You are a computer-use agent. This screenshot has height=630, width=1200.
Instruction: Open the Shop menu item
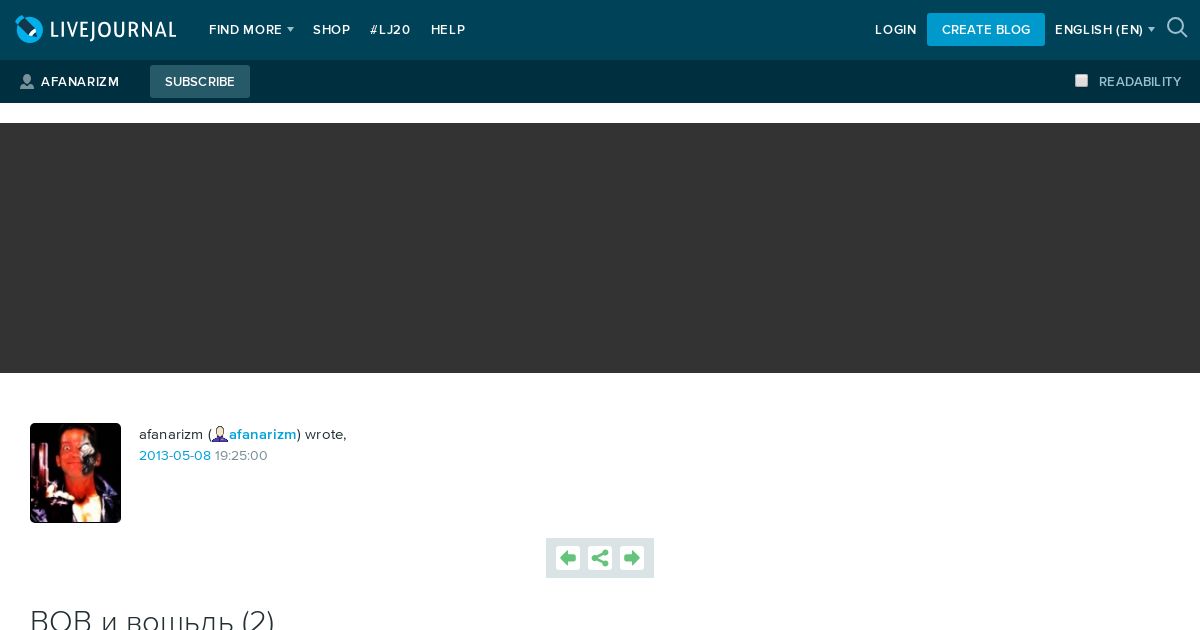pos(331,30)
